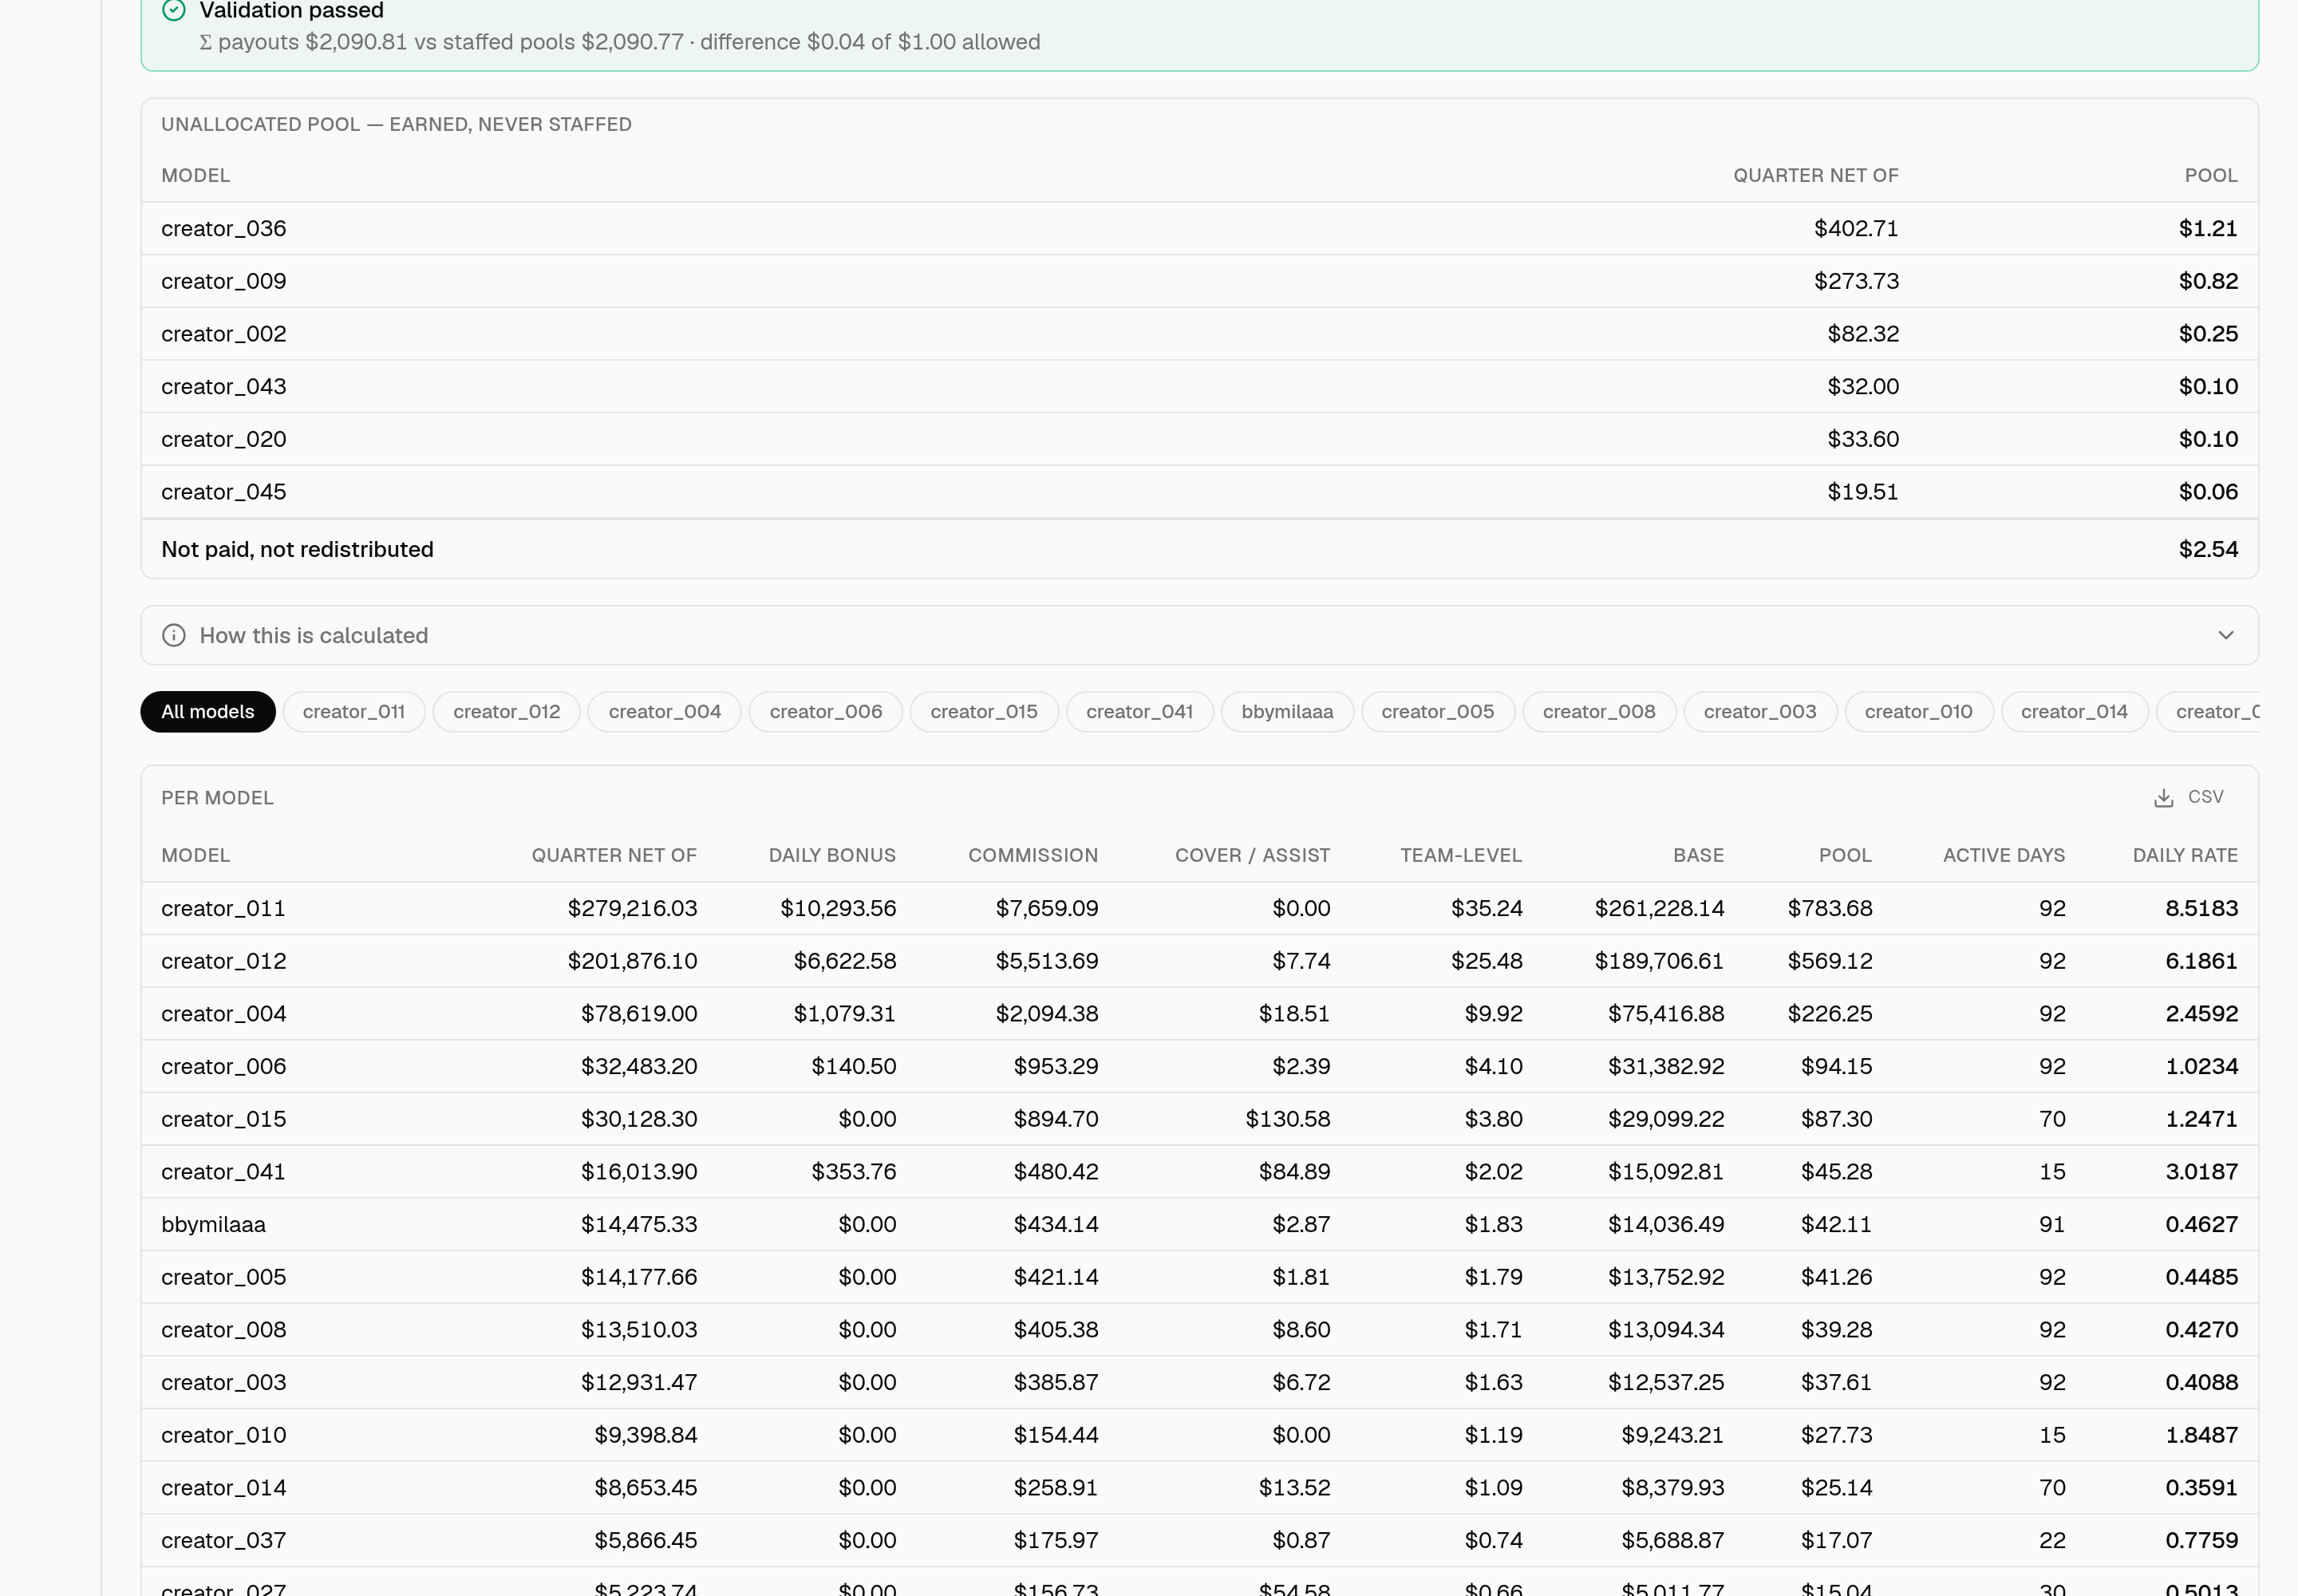The image size is (2298, 1596).
Task: Click the info icon beside How this is calculated
Action: click(174, 635)
